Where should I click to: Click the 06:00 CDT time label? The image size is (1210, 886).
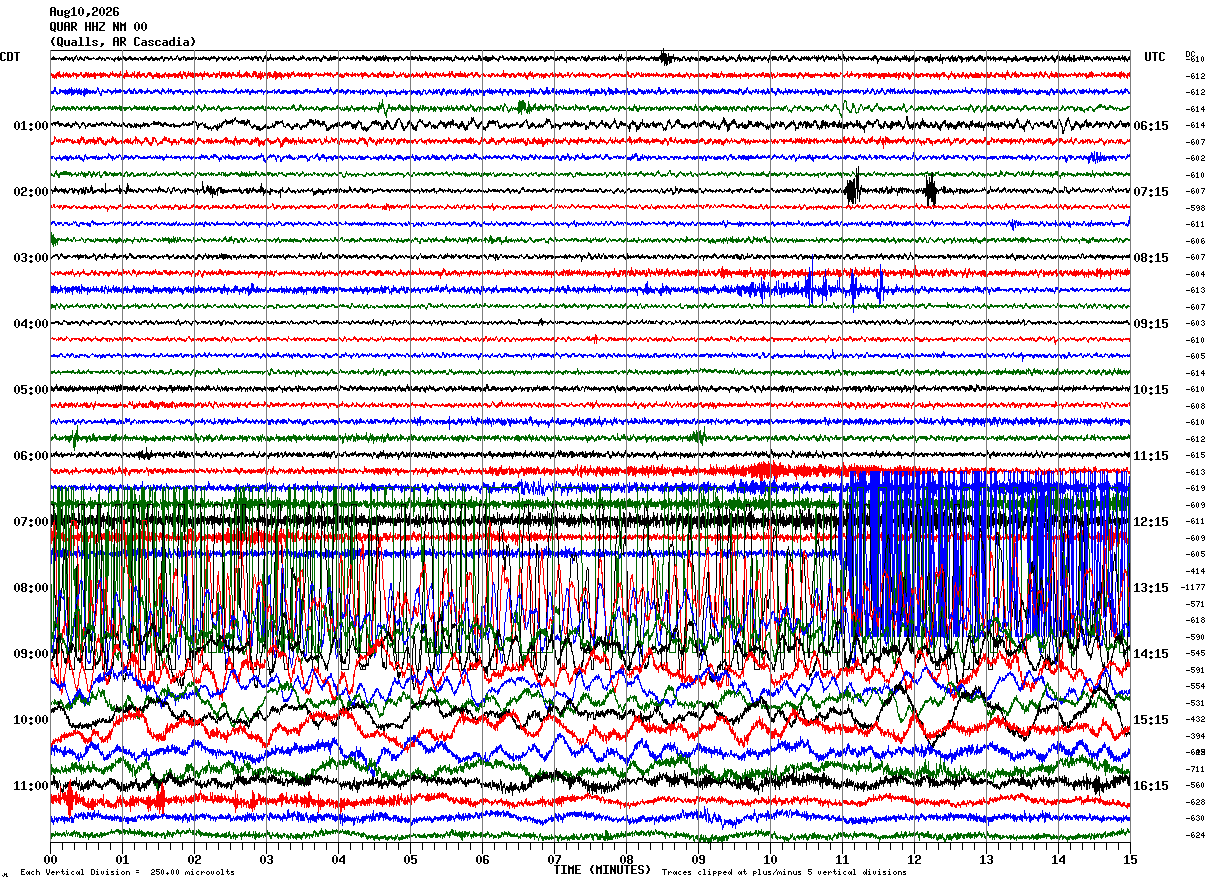pyautogui.click(x=31, y=456)
